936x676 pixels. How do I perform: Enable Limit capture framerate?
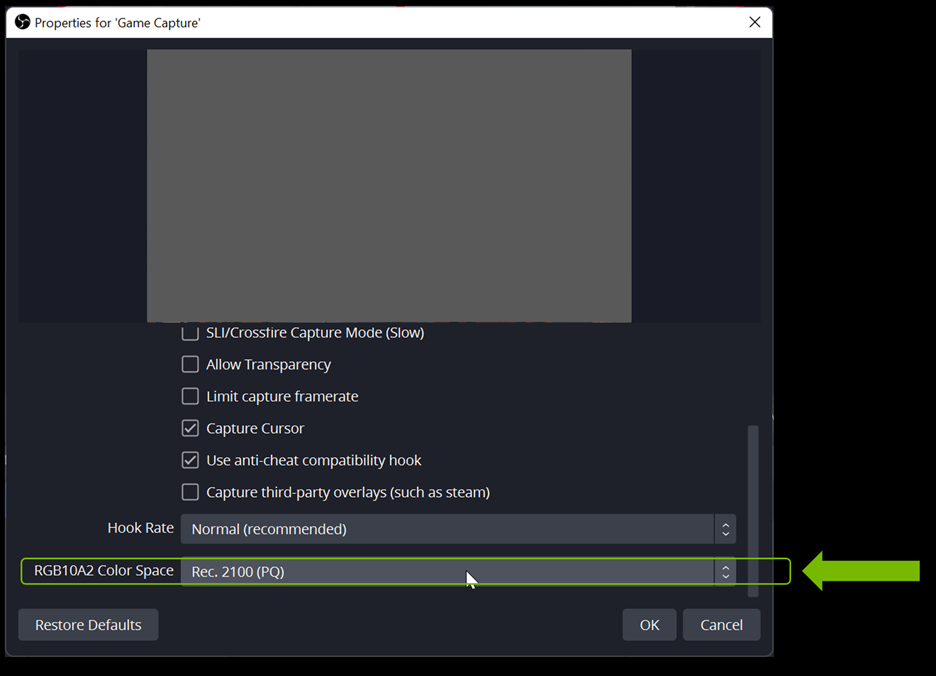coord(190,396)
